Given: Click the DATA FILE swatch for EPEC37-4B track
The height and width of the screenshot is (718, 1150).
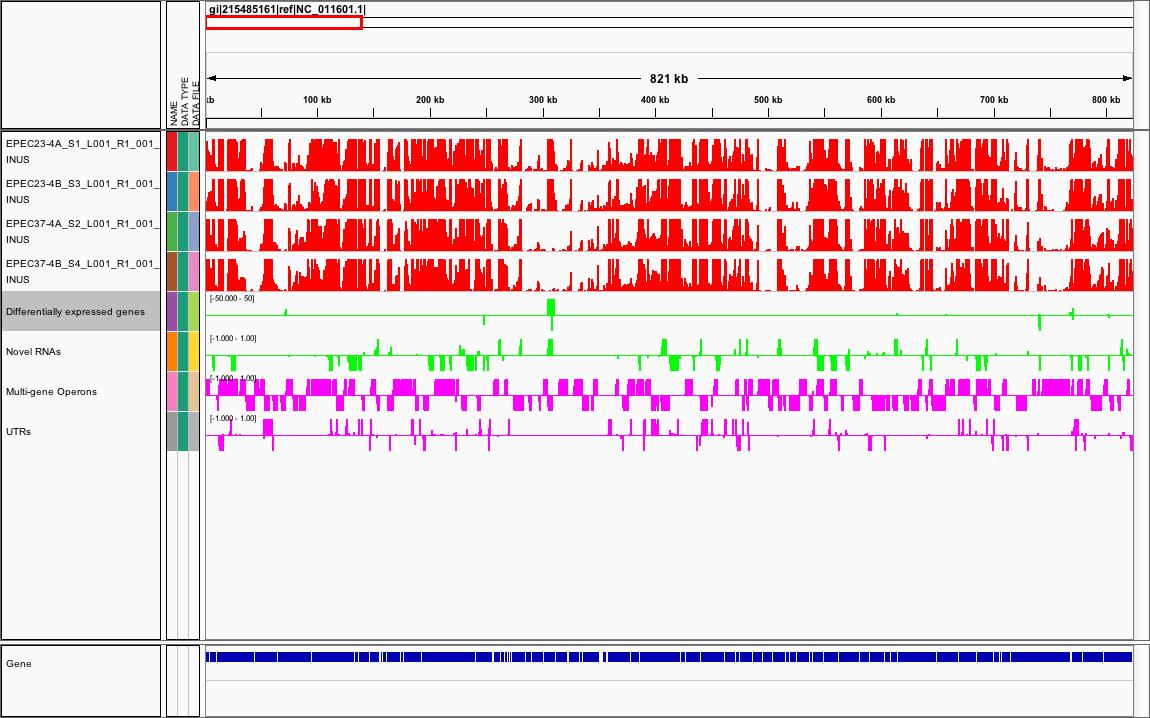Looking at the screenshot, I should coord(194,271).
